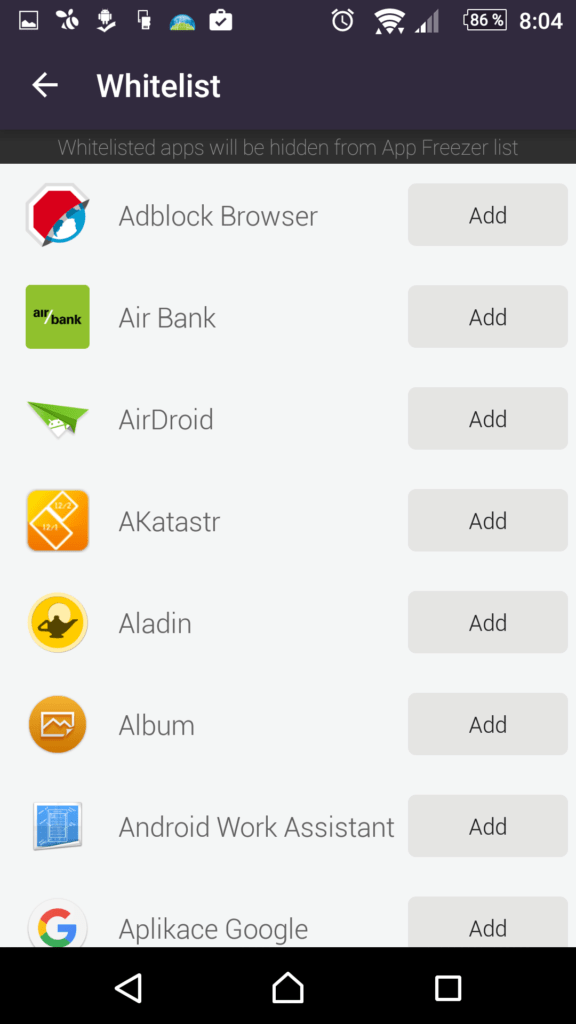
Task: Tap the Aladin lamp icon
Action: point(57,622)
